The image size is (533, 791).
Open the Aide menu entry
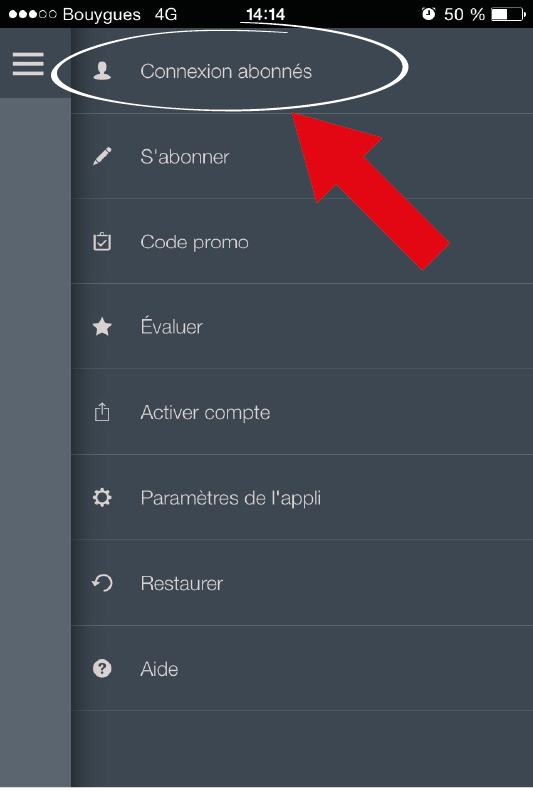(302, 669)
